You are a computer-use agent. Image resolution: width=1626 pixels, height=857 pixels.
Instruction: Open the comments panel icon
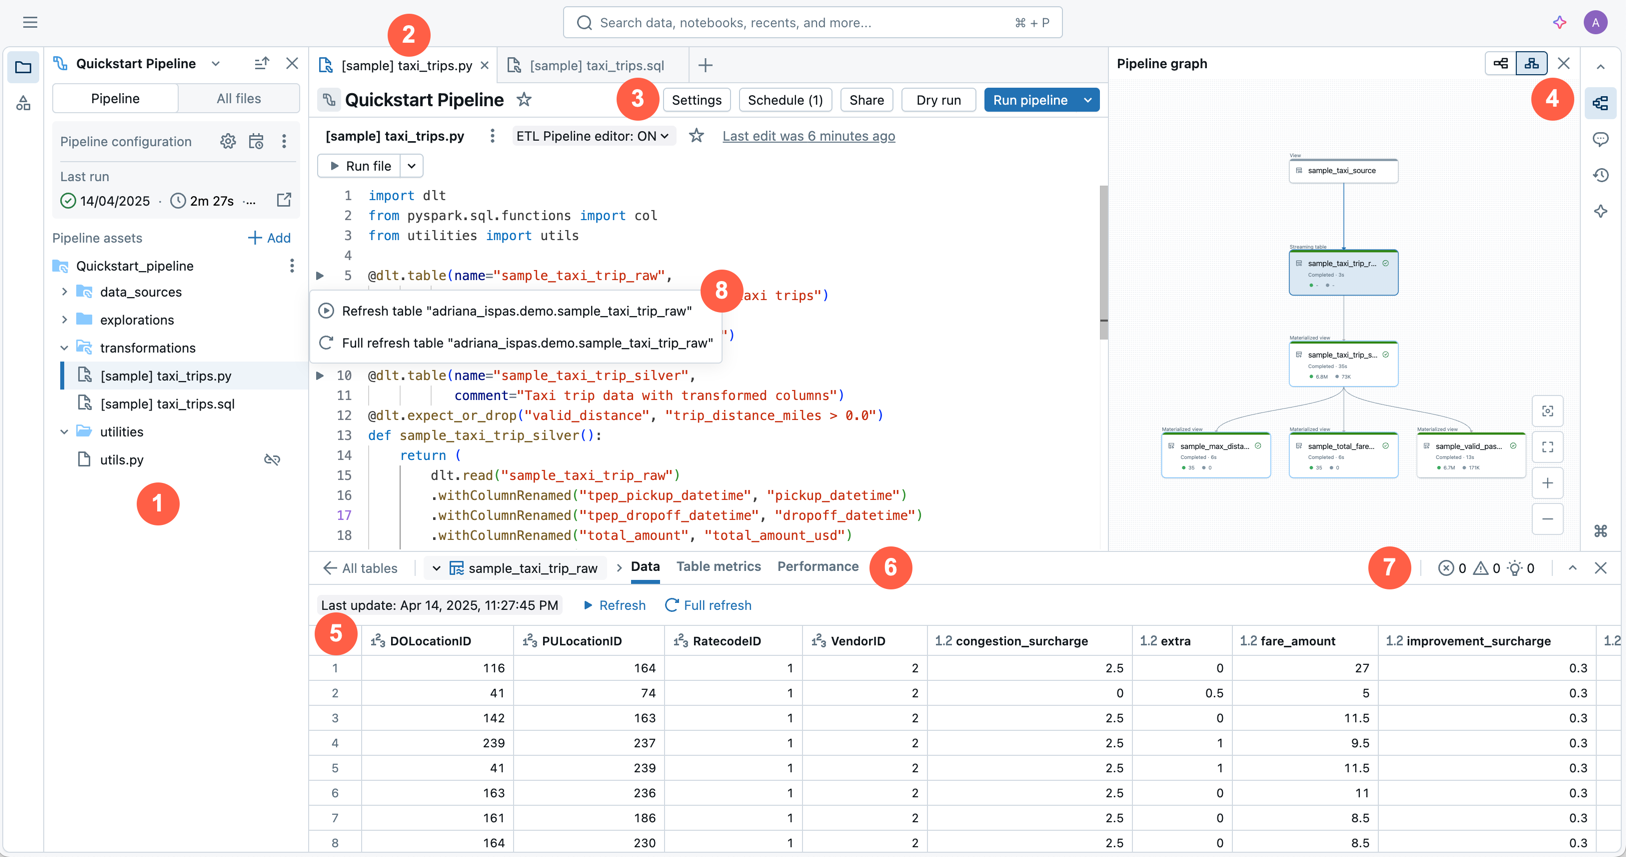point(1601,140)
